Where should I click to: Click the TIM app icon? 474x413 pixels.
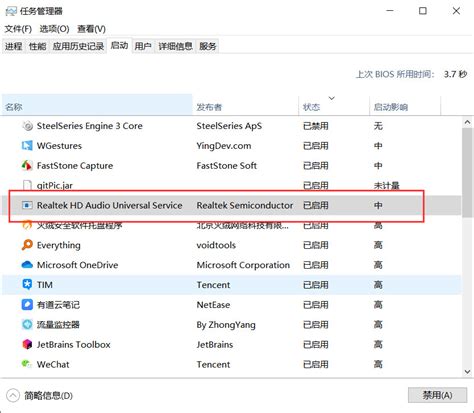[x=27, y=285]
